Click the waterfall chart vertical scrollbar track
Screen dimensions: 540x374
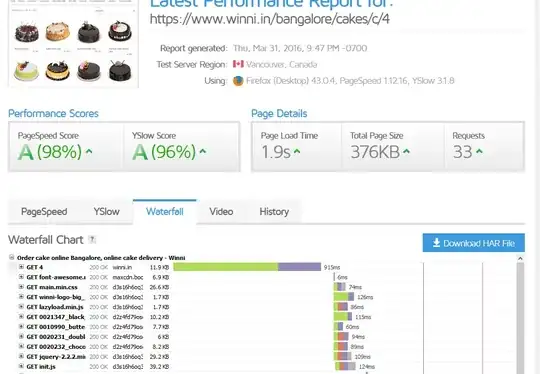[520, 317]
